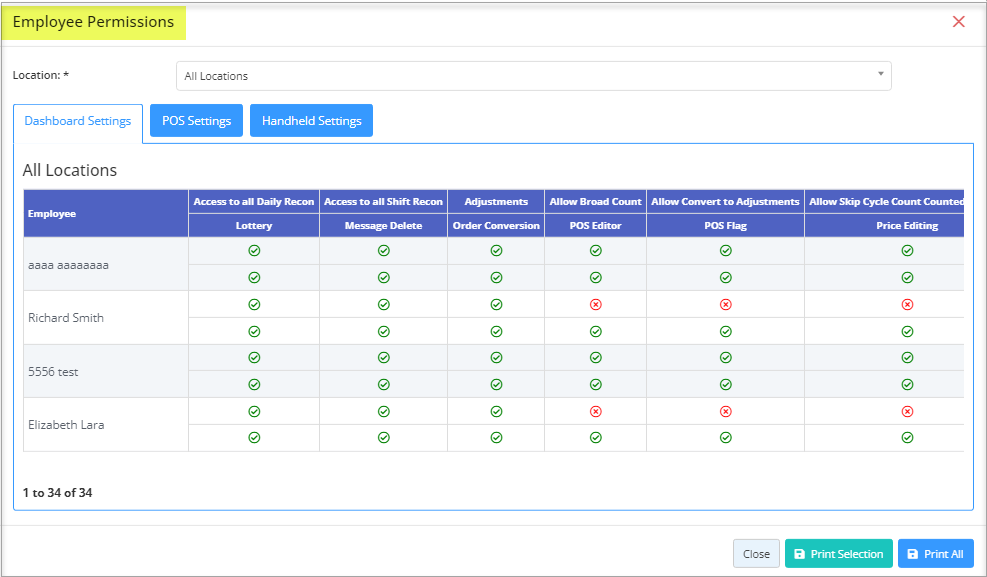This screenshot has height=577, width=987.
Task: Click 5556 test's Lottery checkmark
Action: tap(254, 384)
